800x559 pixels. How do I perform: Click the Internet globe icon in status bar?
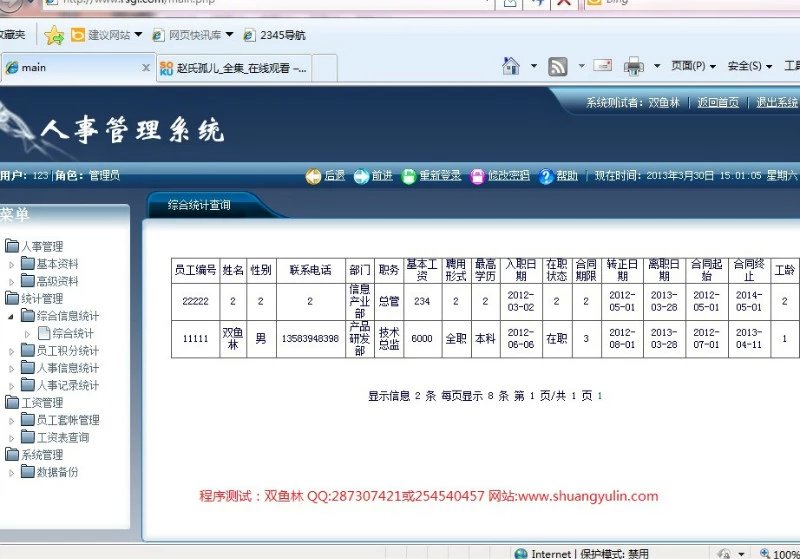521,554
